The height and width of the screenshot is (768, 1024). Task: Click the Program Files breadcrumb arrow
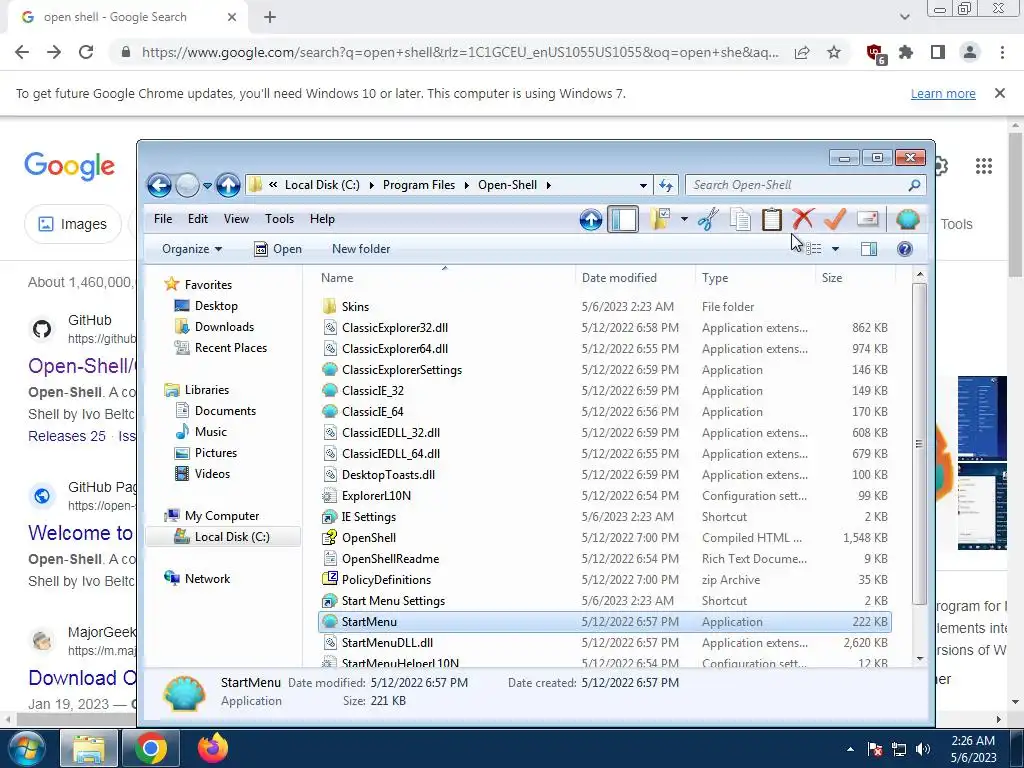pyautogui.click(x=467, y=185)
